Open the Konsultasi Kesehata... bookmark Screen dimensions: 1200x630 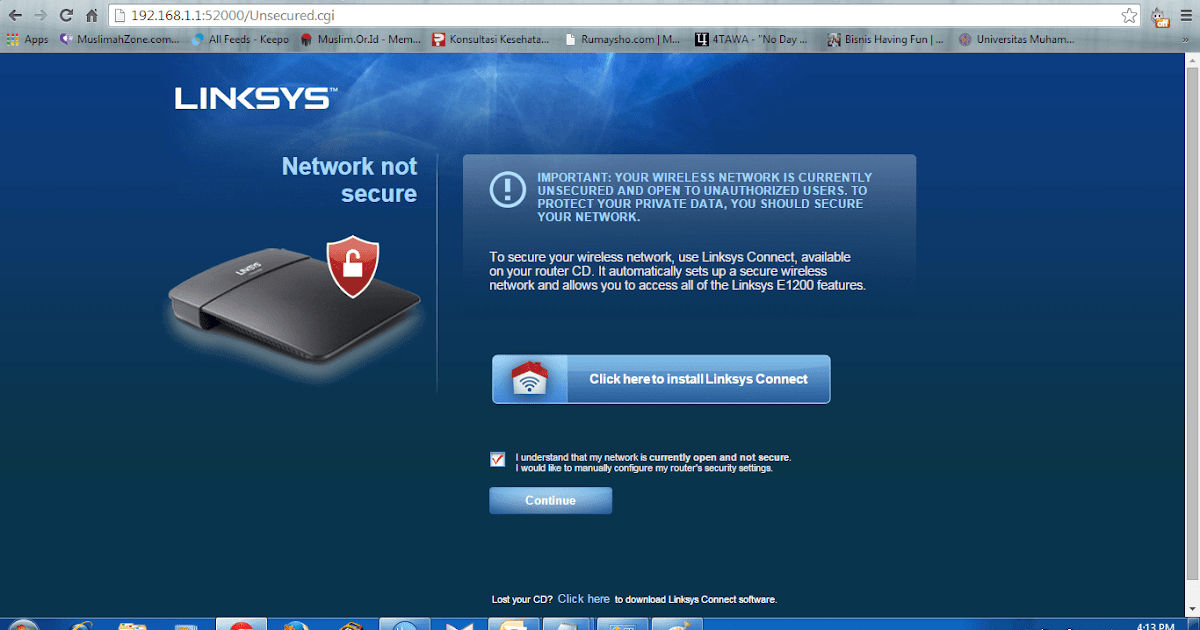pos(491,40)
